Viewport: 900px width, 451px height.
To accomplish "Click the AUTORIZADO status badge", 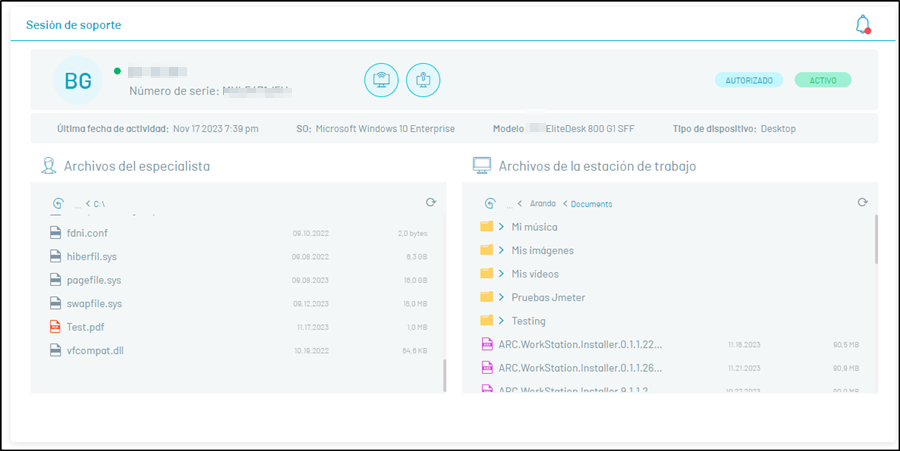I will (x=749, y=80).
